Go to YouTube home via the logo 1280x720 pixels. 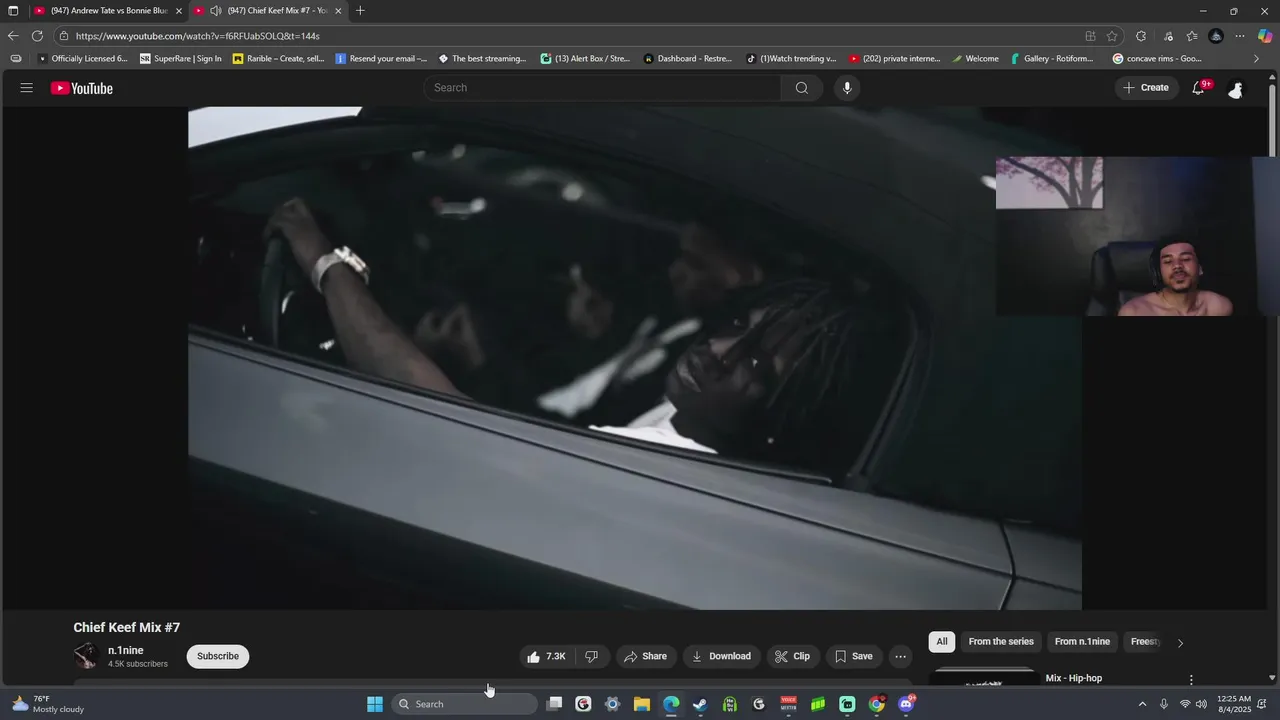coord(82,88)
